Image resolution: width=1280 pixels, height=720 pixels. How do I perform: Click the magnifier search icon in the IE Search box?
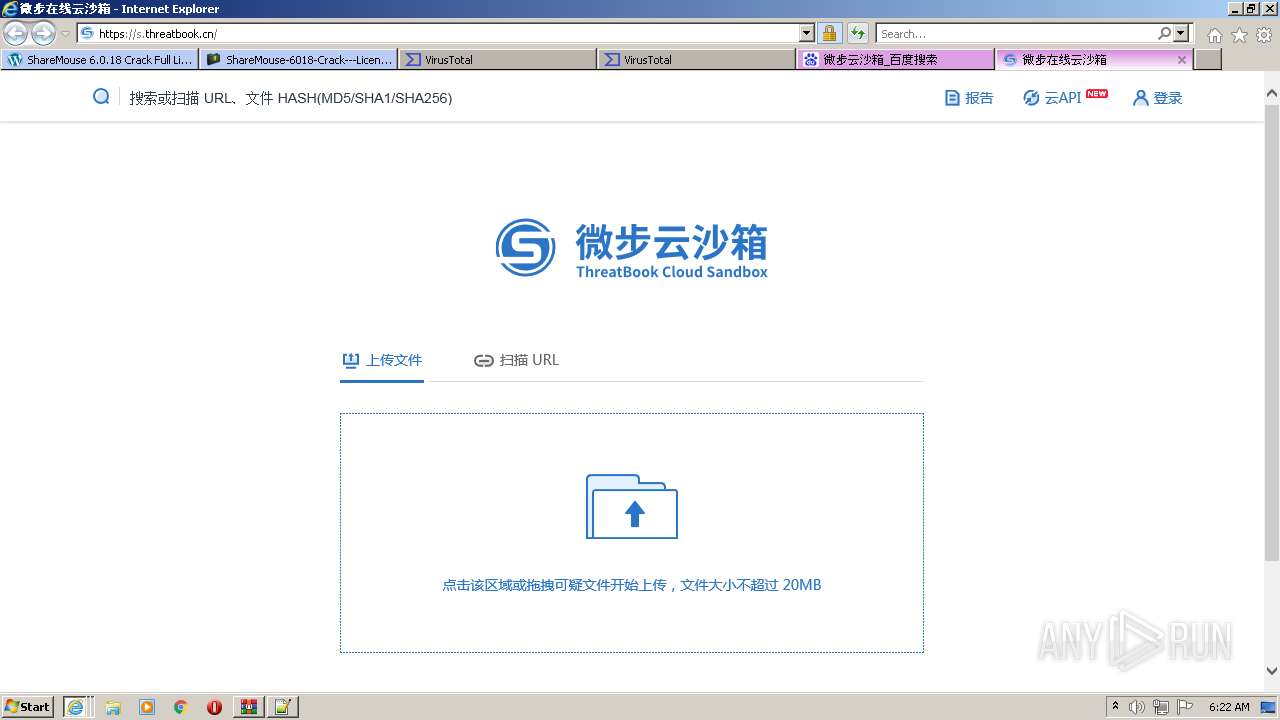tap(1164, 33)
